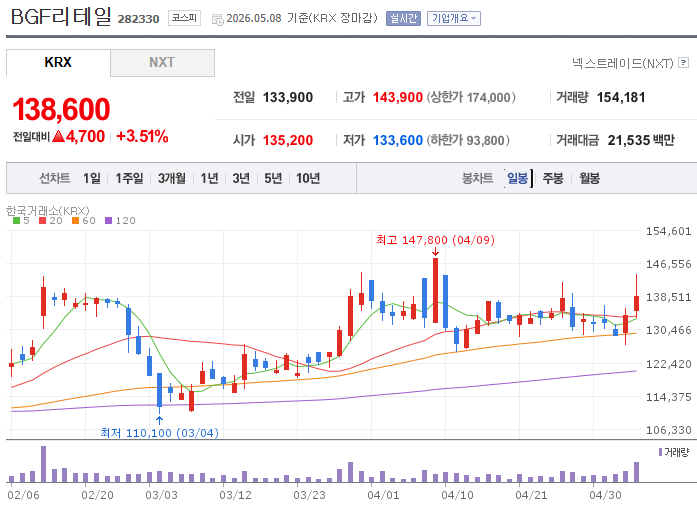Click the 실시간 button

coord(403,18)
